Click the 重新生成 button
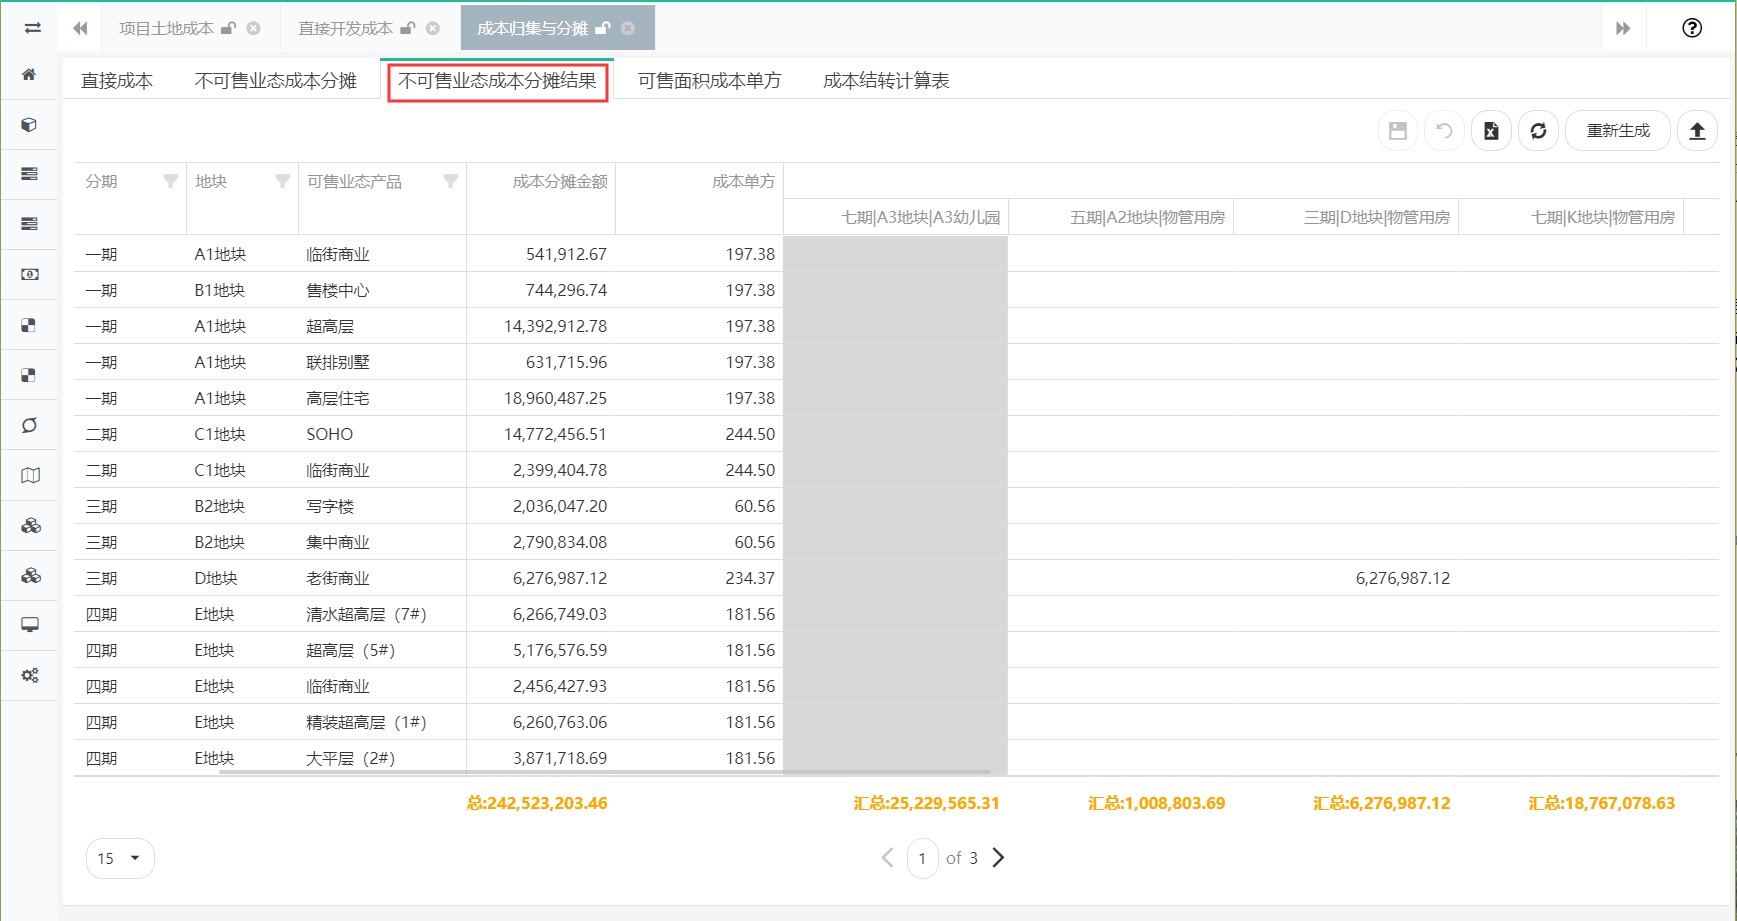The height and width of the screenshot is (921, 1737). click(1617, 131)
